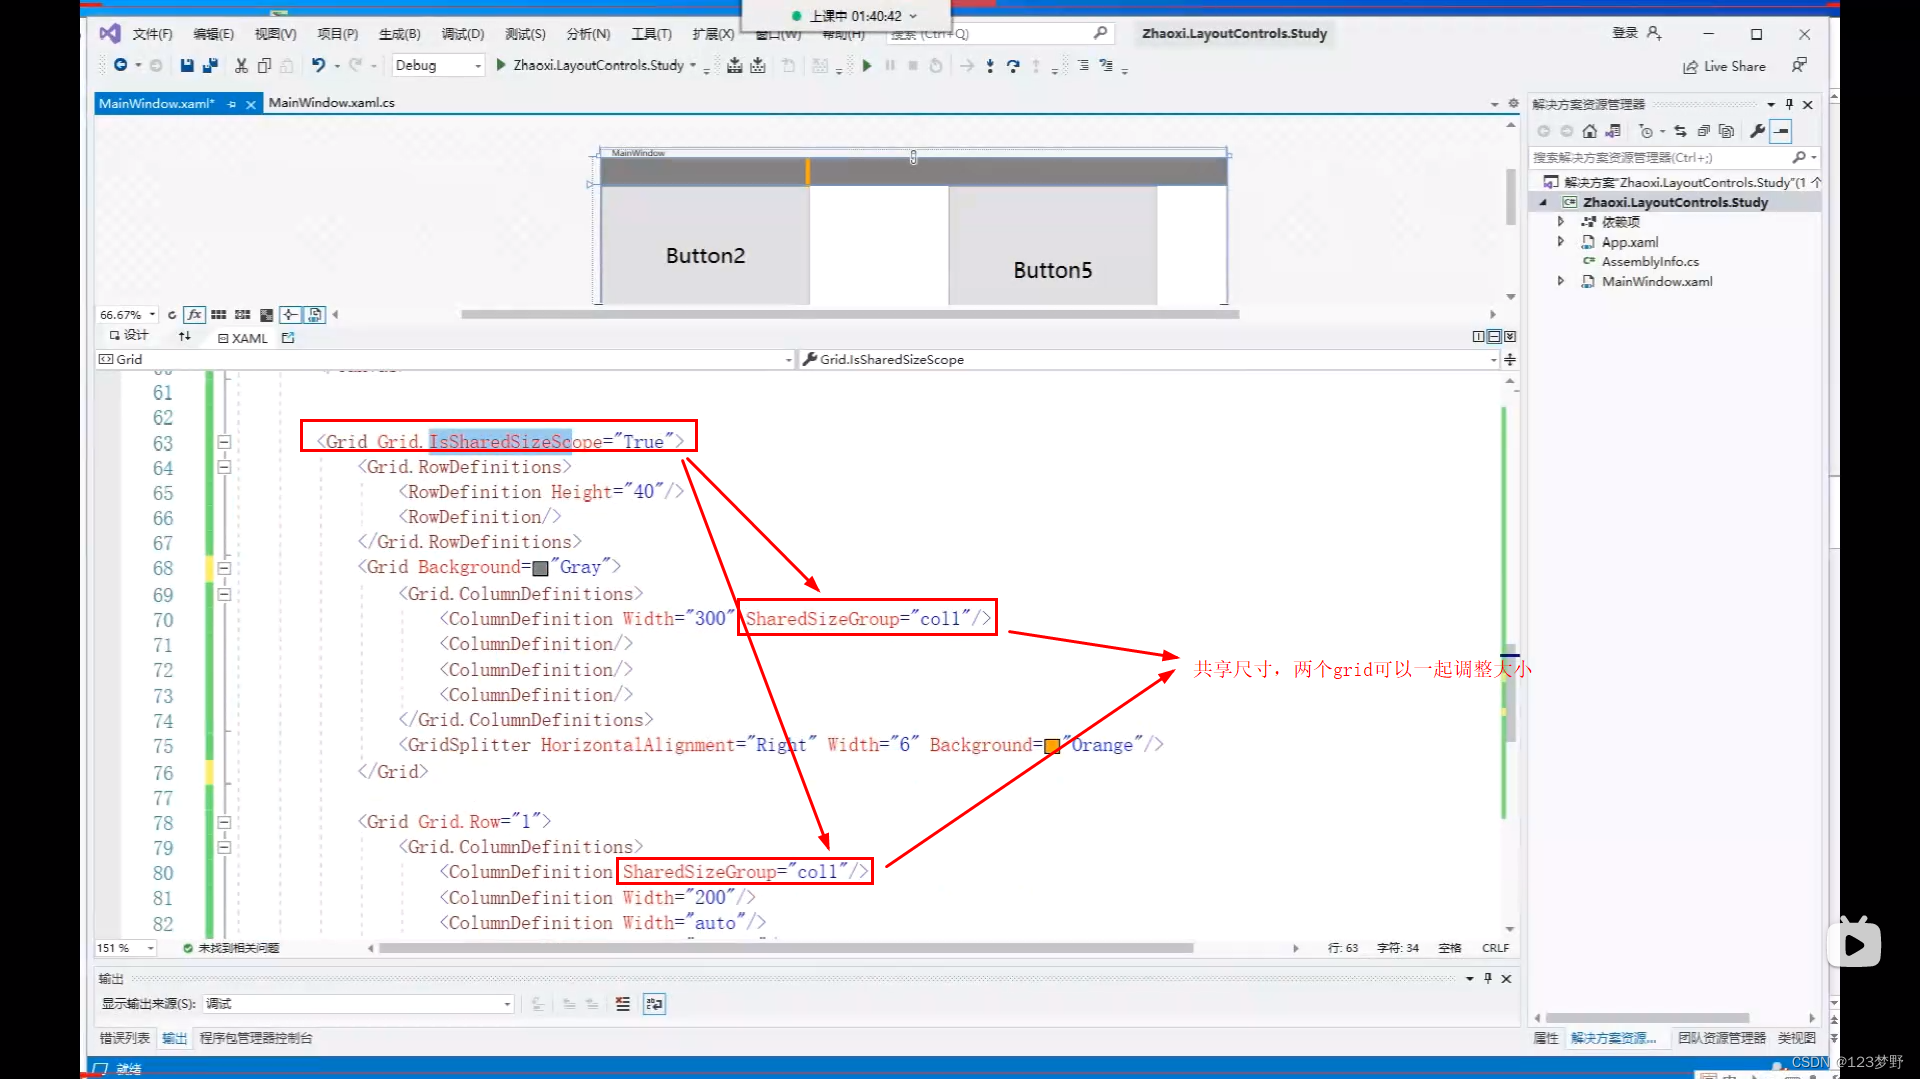The height and width of the screenshot is (1079, 1920).
Task: Click the Orange color swatch on line 75
Action: coord(1052,746)
